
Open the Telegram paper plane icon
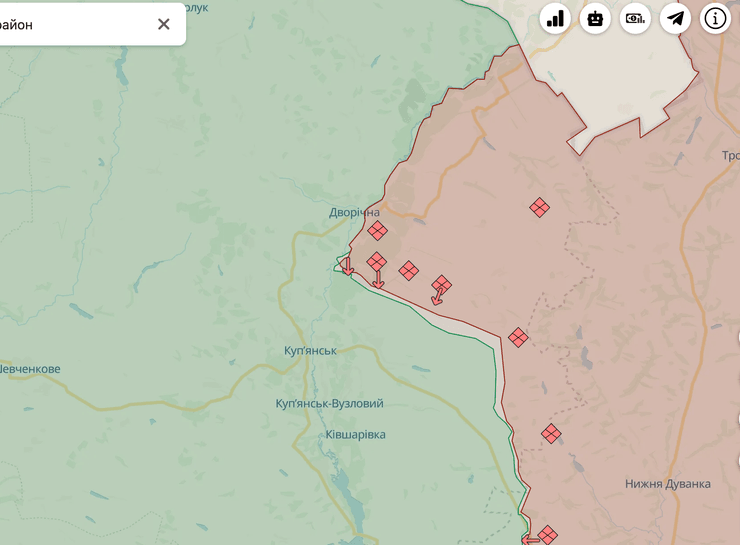[675, 18]
